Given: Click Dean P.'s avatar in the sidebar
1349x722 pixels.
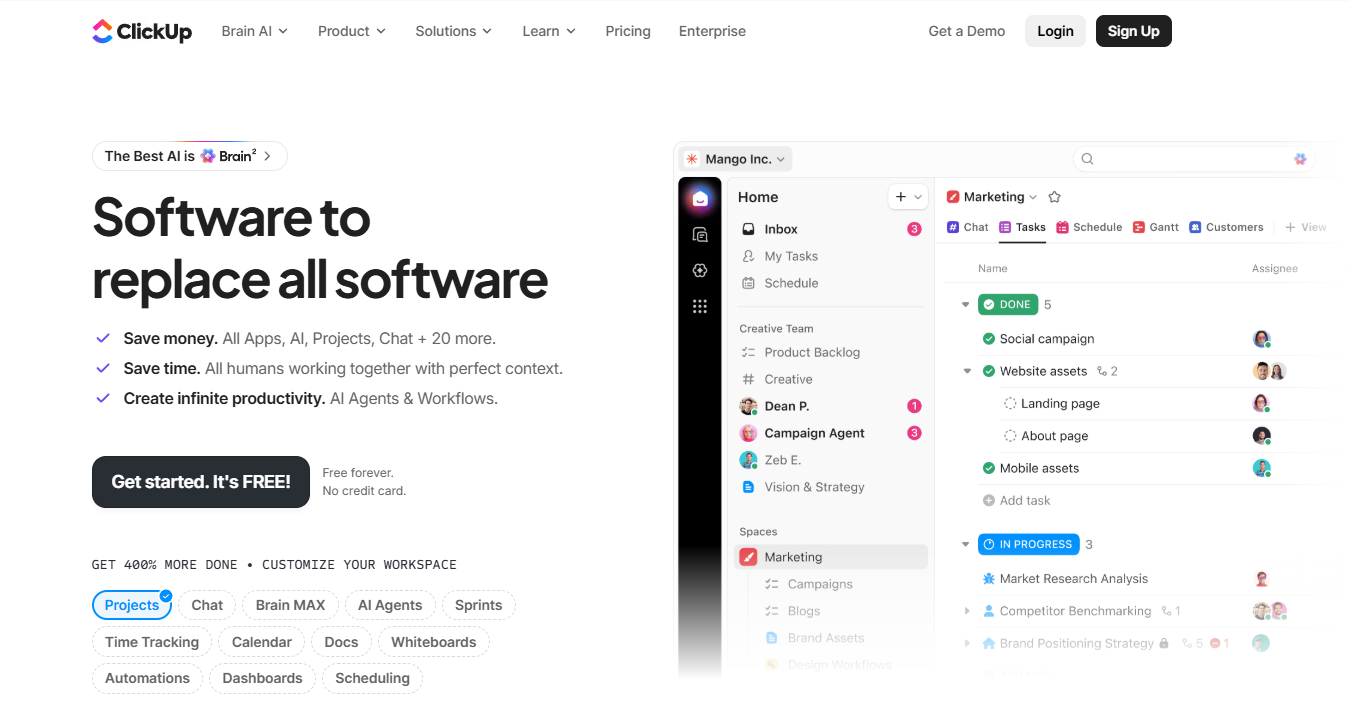Looking at the screenshot, I should [x=748, y=406].
